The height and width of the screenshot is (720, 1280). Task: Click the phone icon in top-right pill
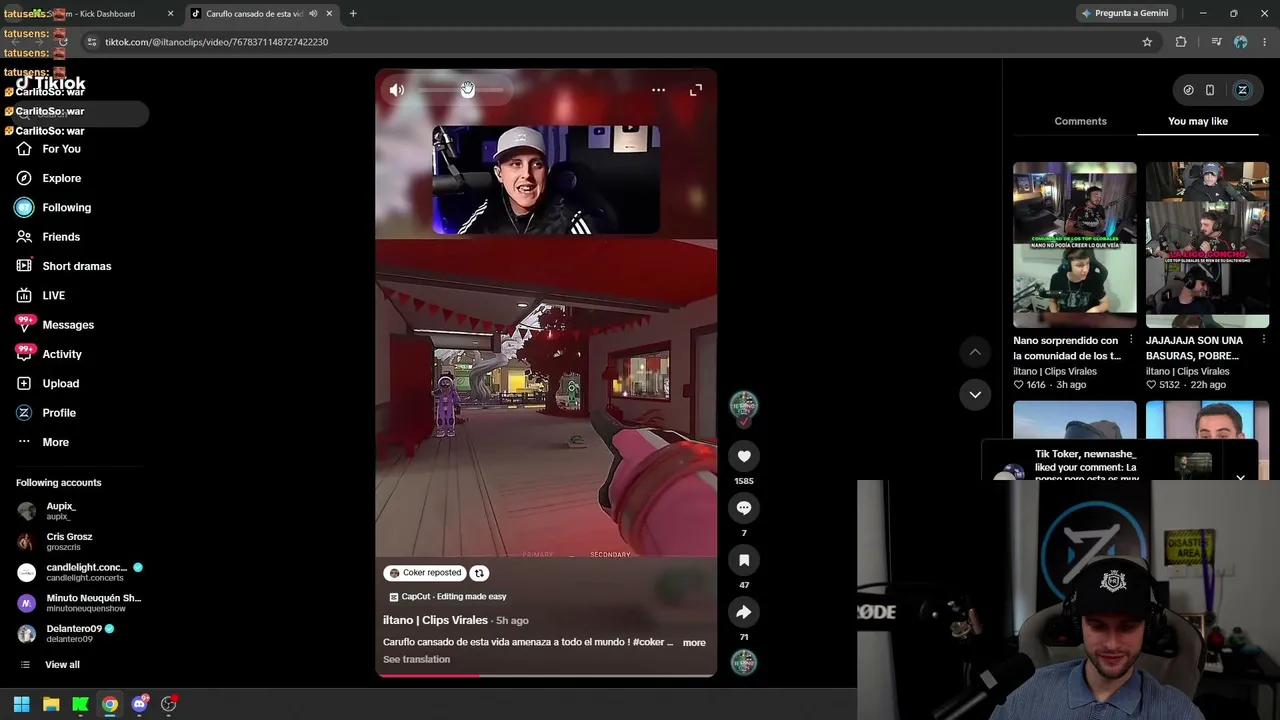1210,90
